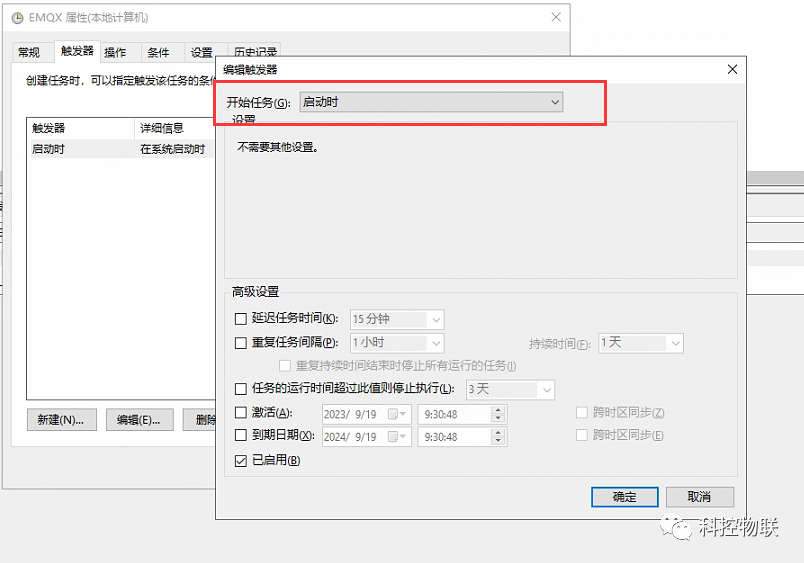This screenshot has width=804, height=563.
Task: Enable the 激活 checkbox
Action: tap(240, 412)
